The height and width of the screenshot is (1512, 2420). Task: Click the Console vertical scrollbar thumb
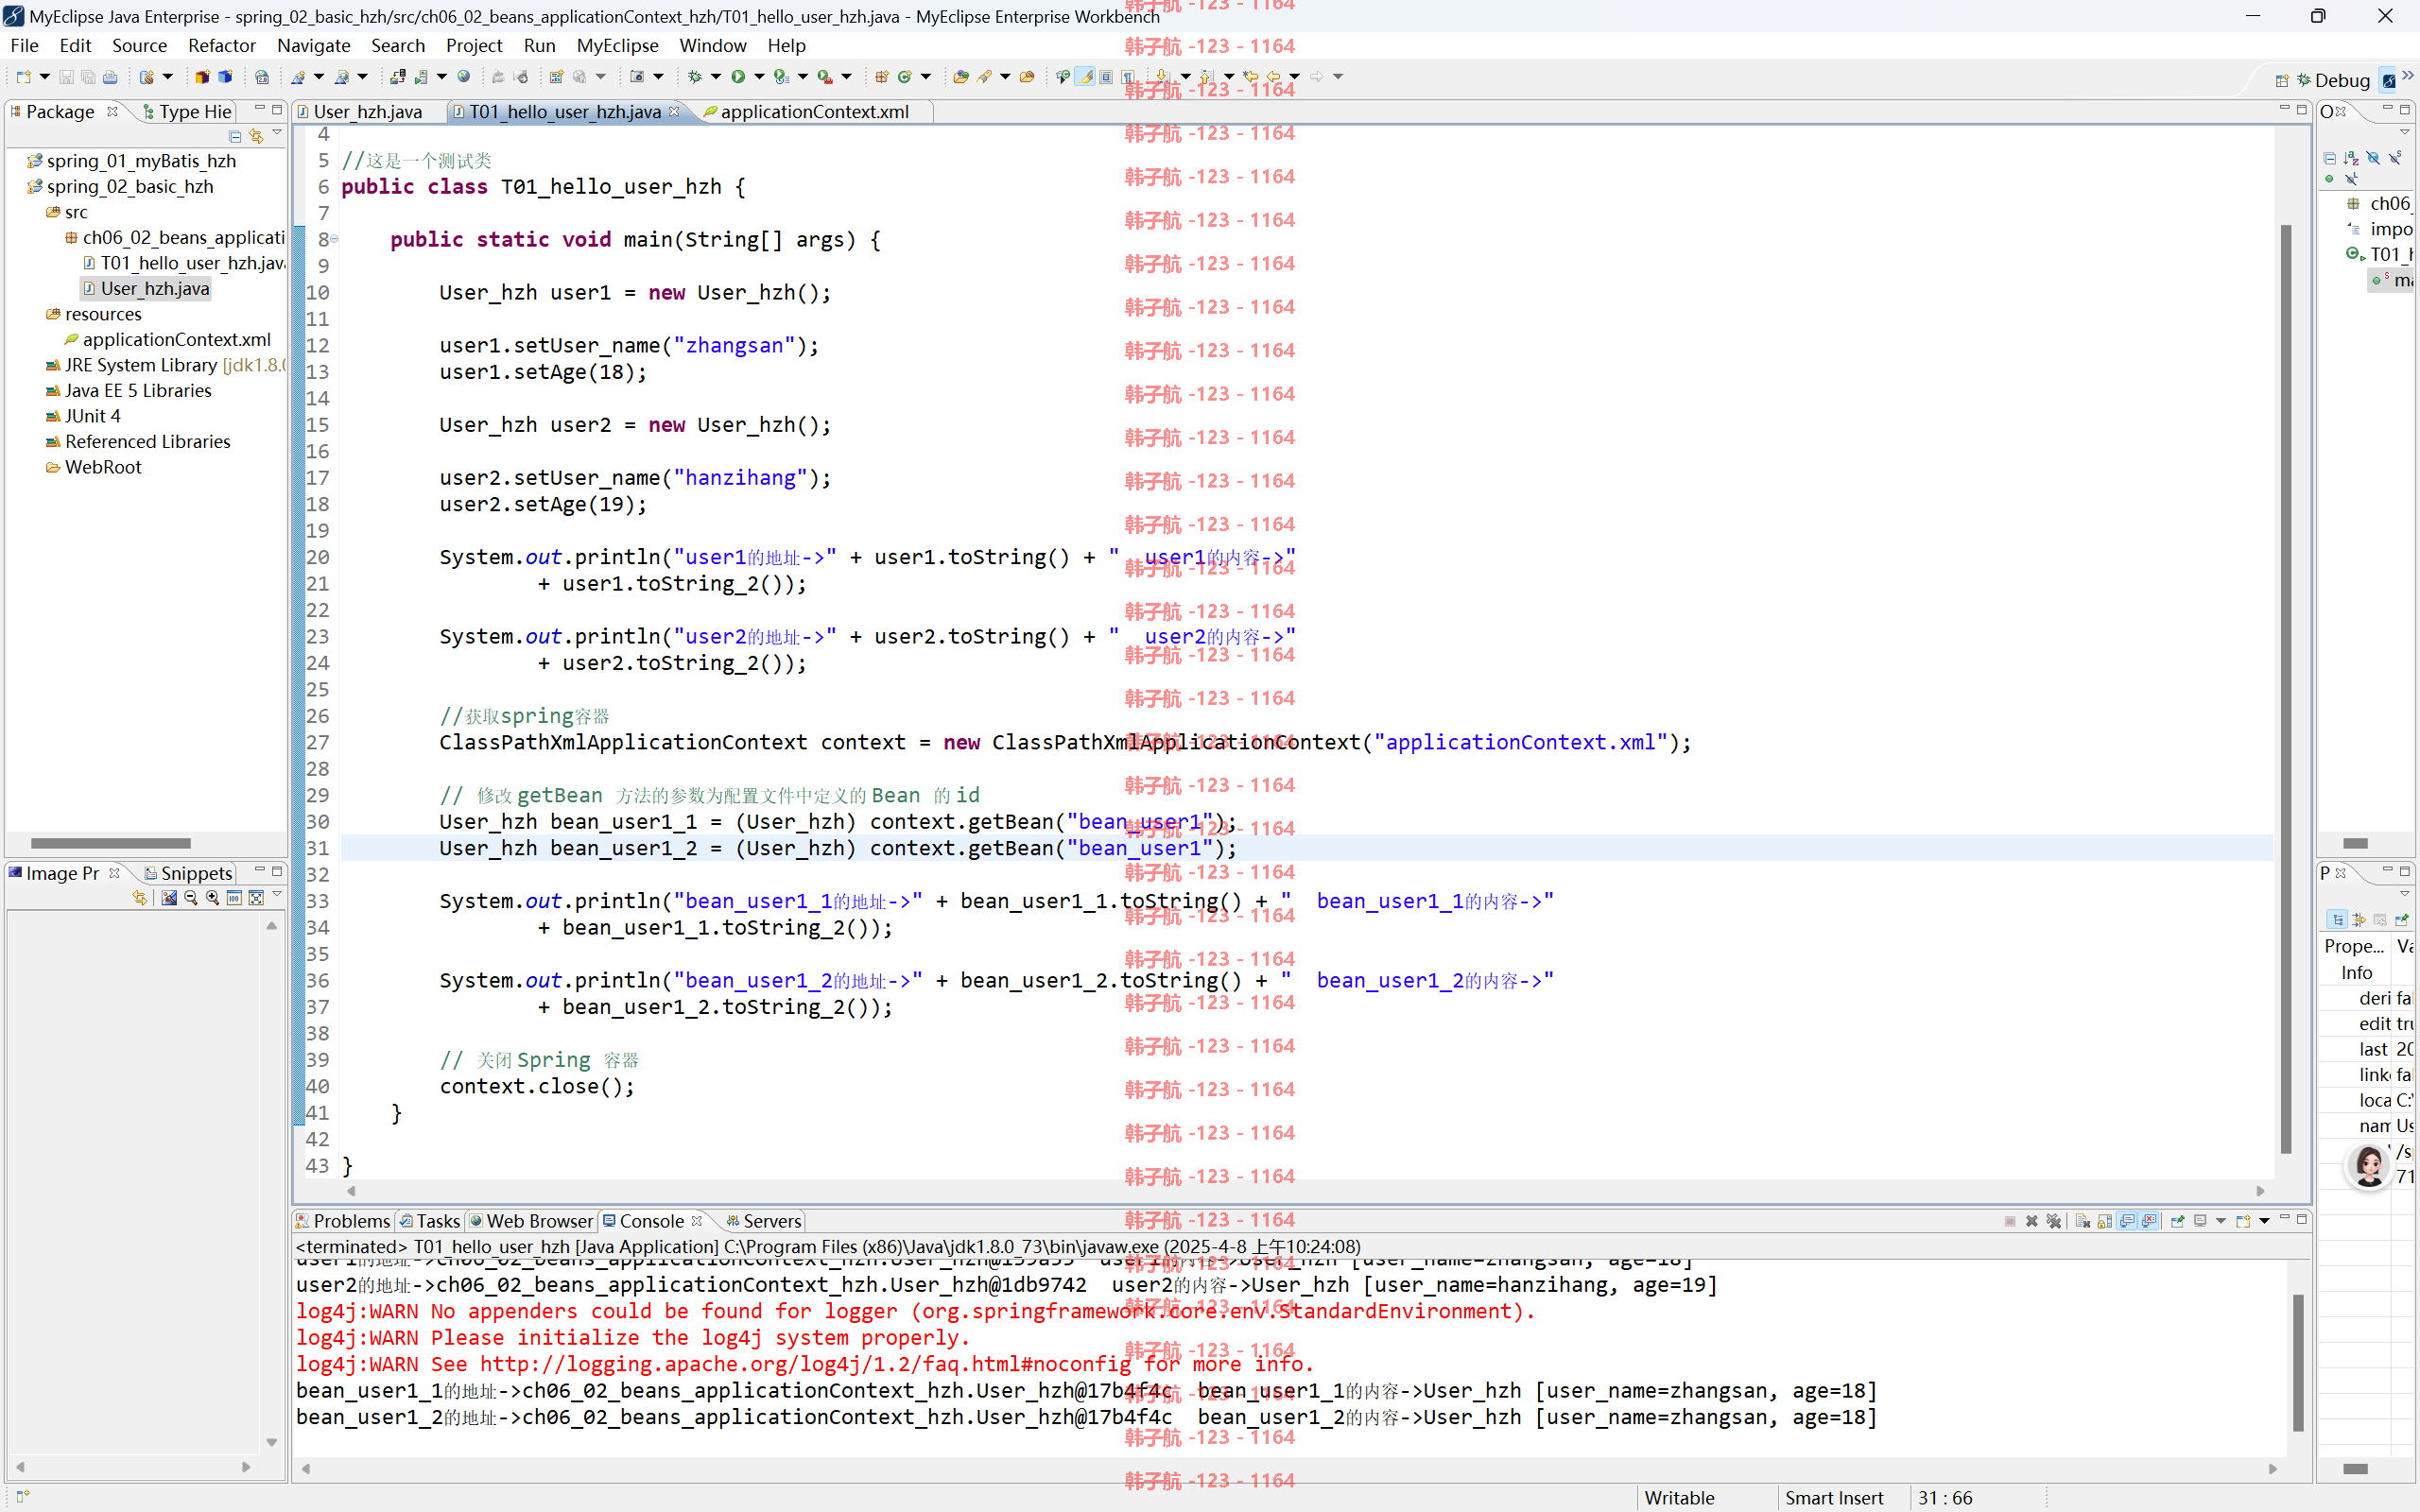click(x=2298, y=1362)
